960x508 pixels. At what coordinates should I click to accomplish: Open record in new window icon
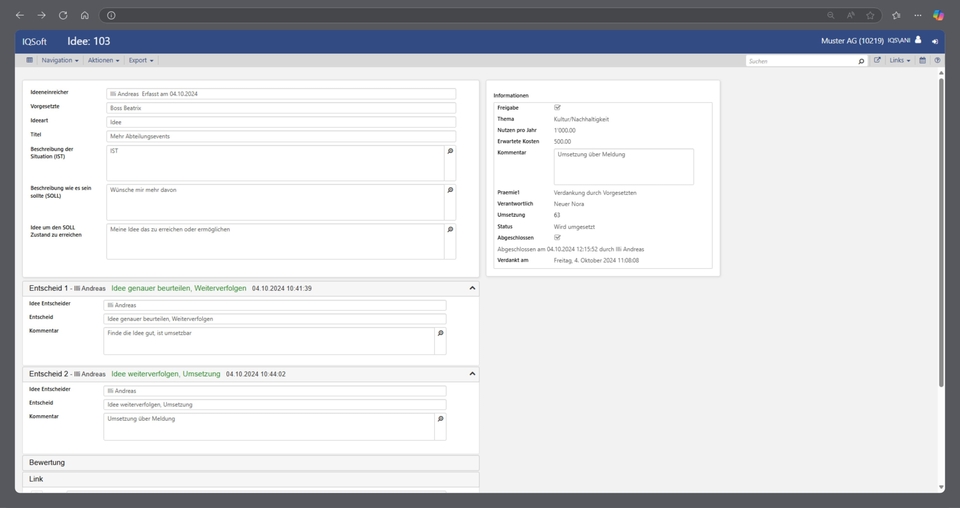point(877,61)
